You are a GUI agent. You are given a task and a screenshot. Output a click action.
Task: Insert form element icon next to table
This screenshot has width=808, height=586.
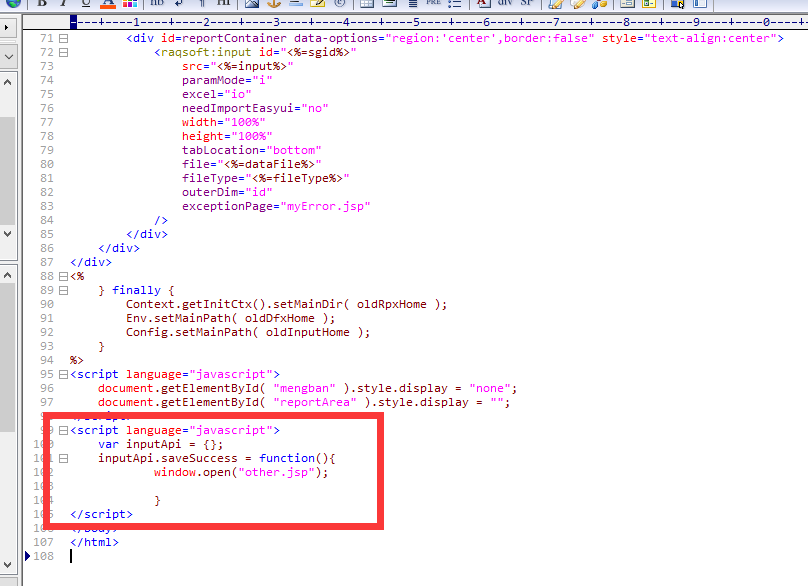click(x=390, y=4)
